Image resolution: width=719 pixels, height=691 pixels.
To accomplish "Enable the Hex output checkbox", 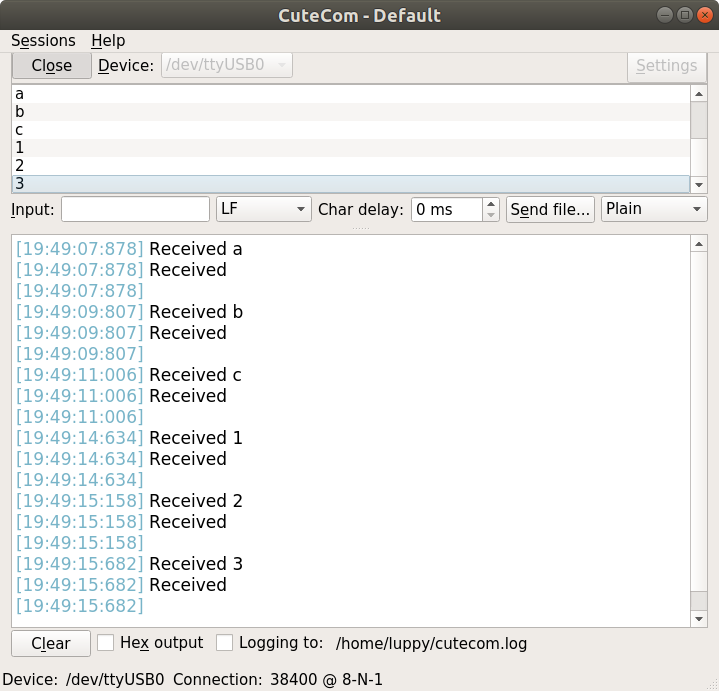I will (105, 642).
